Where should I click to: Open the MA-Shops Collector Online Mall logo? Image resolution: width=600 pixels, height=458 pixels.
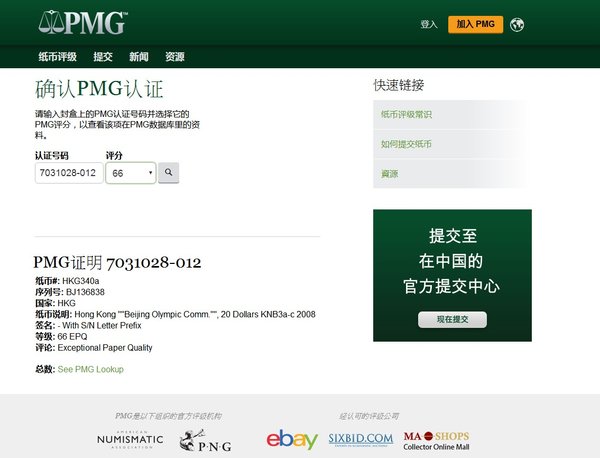(x=436, y=441)
